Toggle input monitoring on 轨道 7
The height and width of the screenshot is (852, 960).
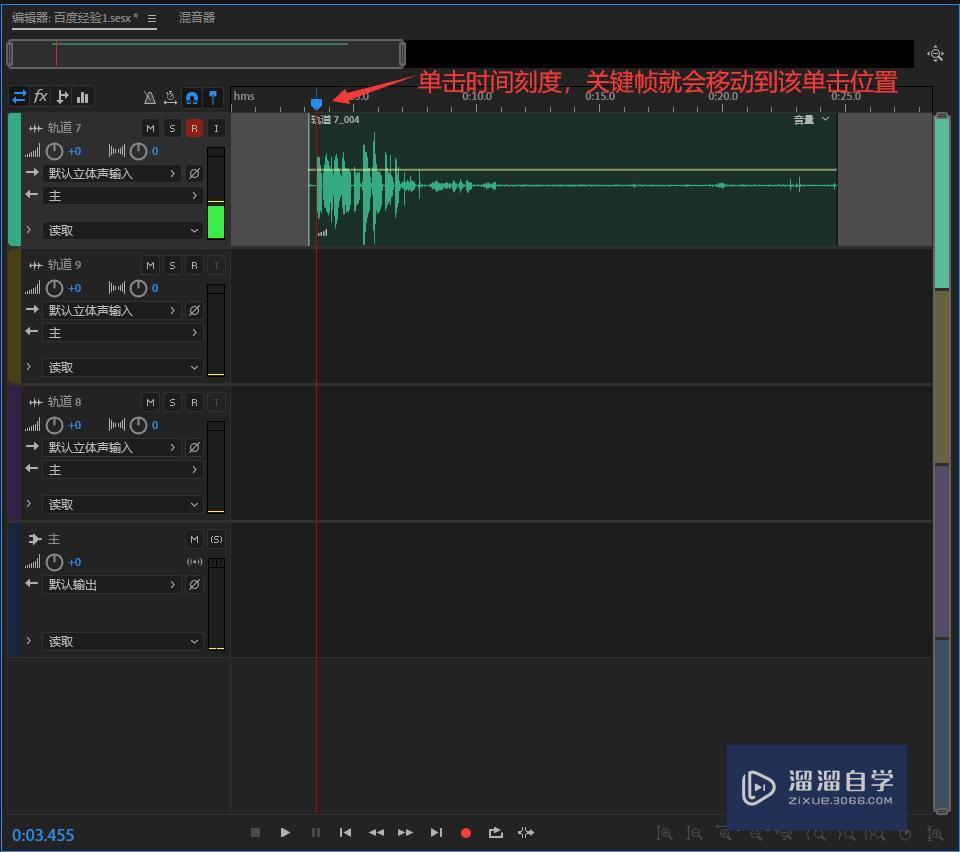coord(216,128)
